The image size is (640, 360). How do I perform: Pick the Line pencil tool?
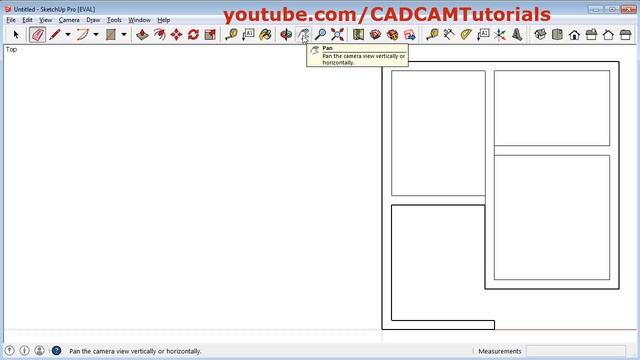55,35
